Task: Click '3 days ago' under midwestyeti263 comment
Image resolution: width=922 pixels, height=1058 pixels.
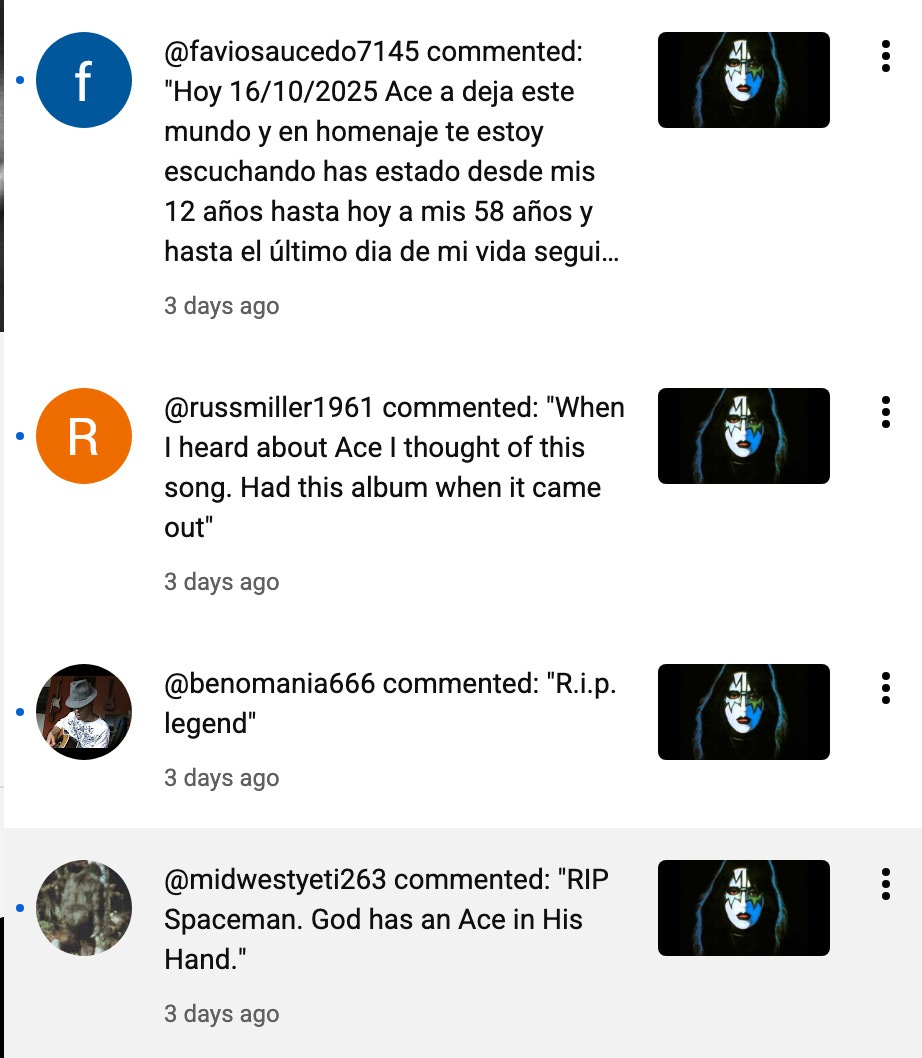Action: [x=221, y=1013]
